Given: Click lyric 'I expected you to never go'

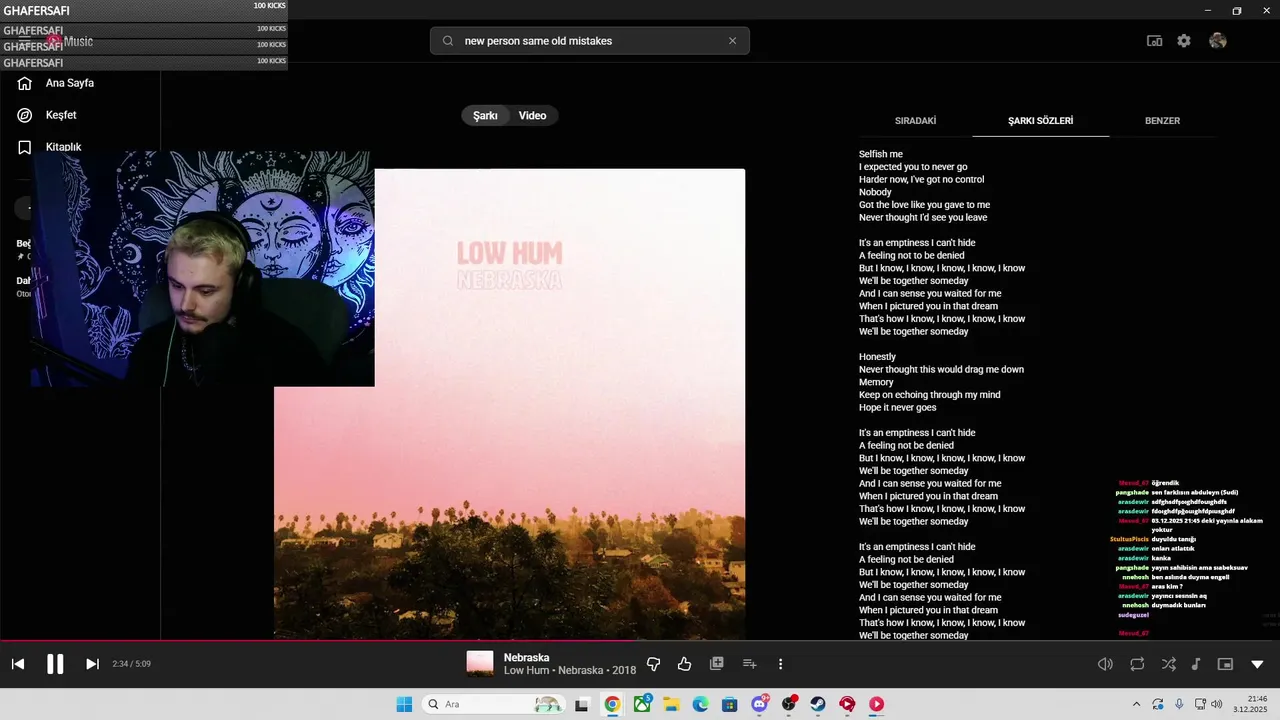Looking at the screenshot, I should pos(913,167).
